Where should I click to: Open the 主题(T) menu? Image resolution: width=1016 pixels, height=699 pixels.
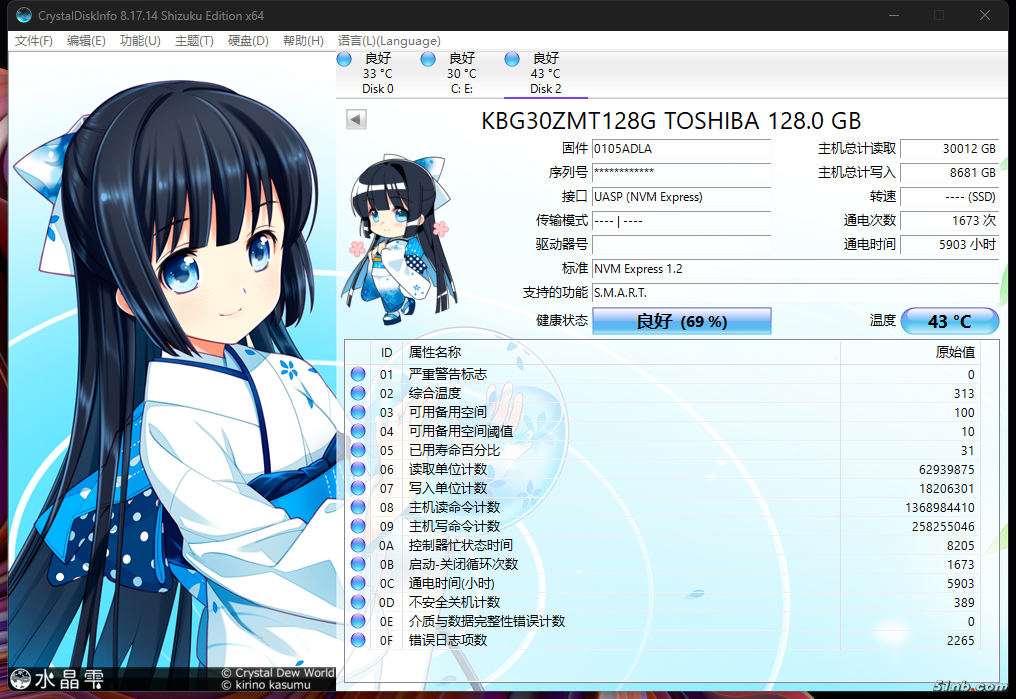194,41
